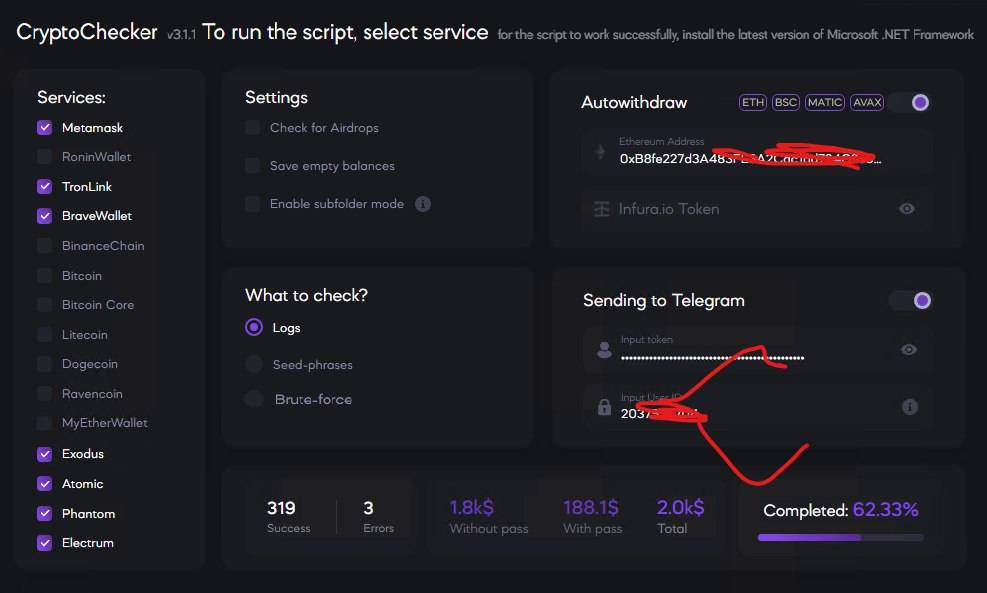Select the Seed-phrases check mode
This screenshot has width=987, height=593.
[253, 364]
